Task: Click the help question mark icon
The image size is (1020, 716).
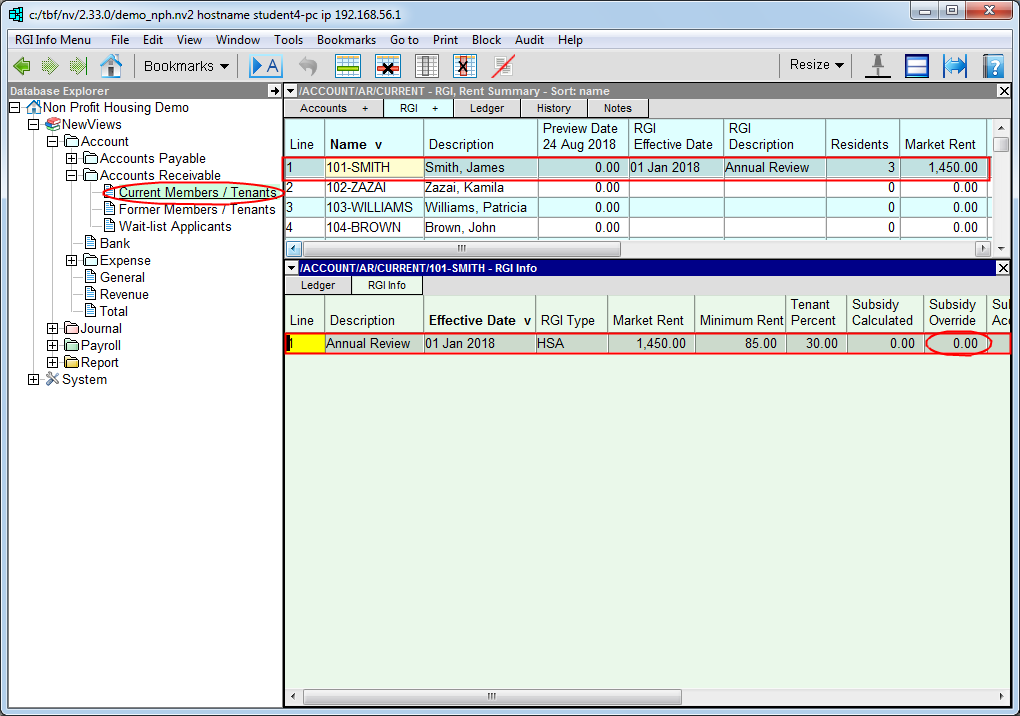Action: [x=993, y=66]
